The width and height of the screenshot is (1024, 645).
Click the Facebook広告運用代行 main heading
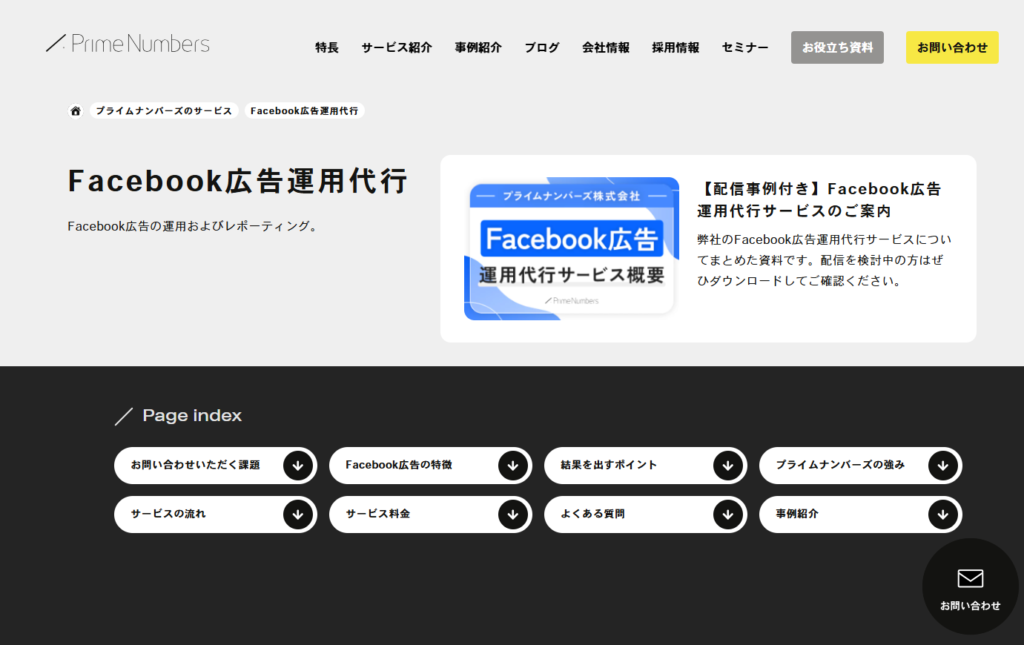[238, 181]
